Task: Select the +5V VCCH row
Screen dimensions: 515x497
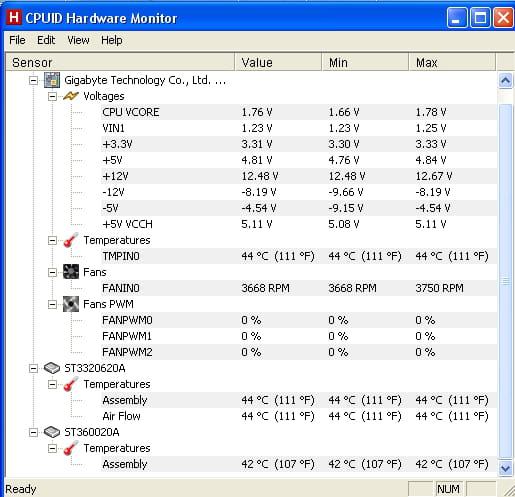Action: 299,224
